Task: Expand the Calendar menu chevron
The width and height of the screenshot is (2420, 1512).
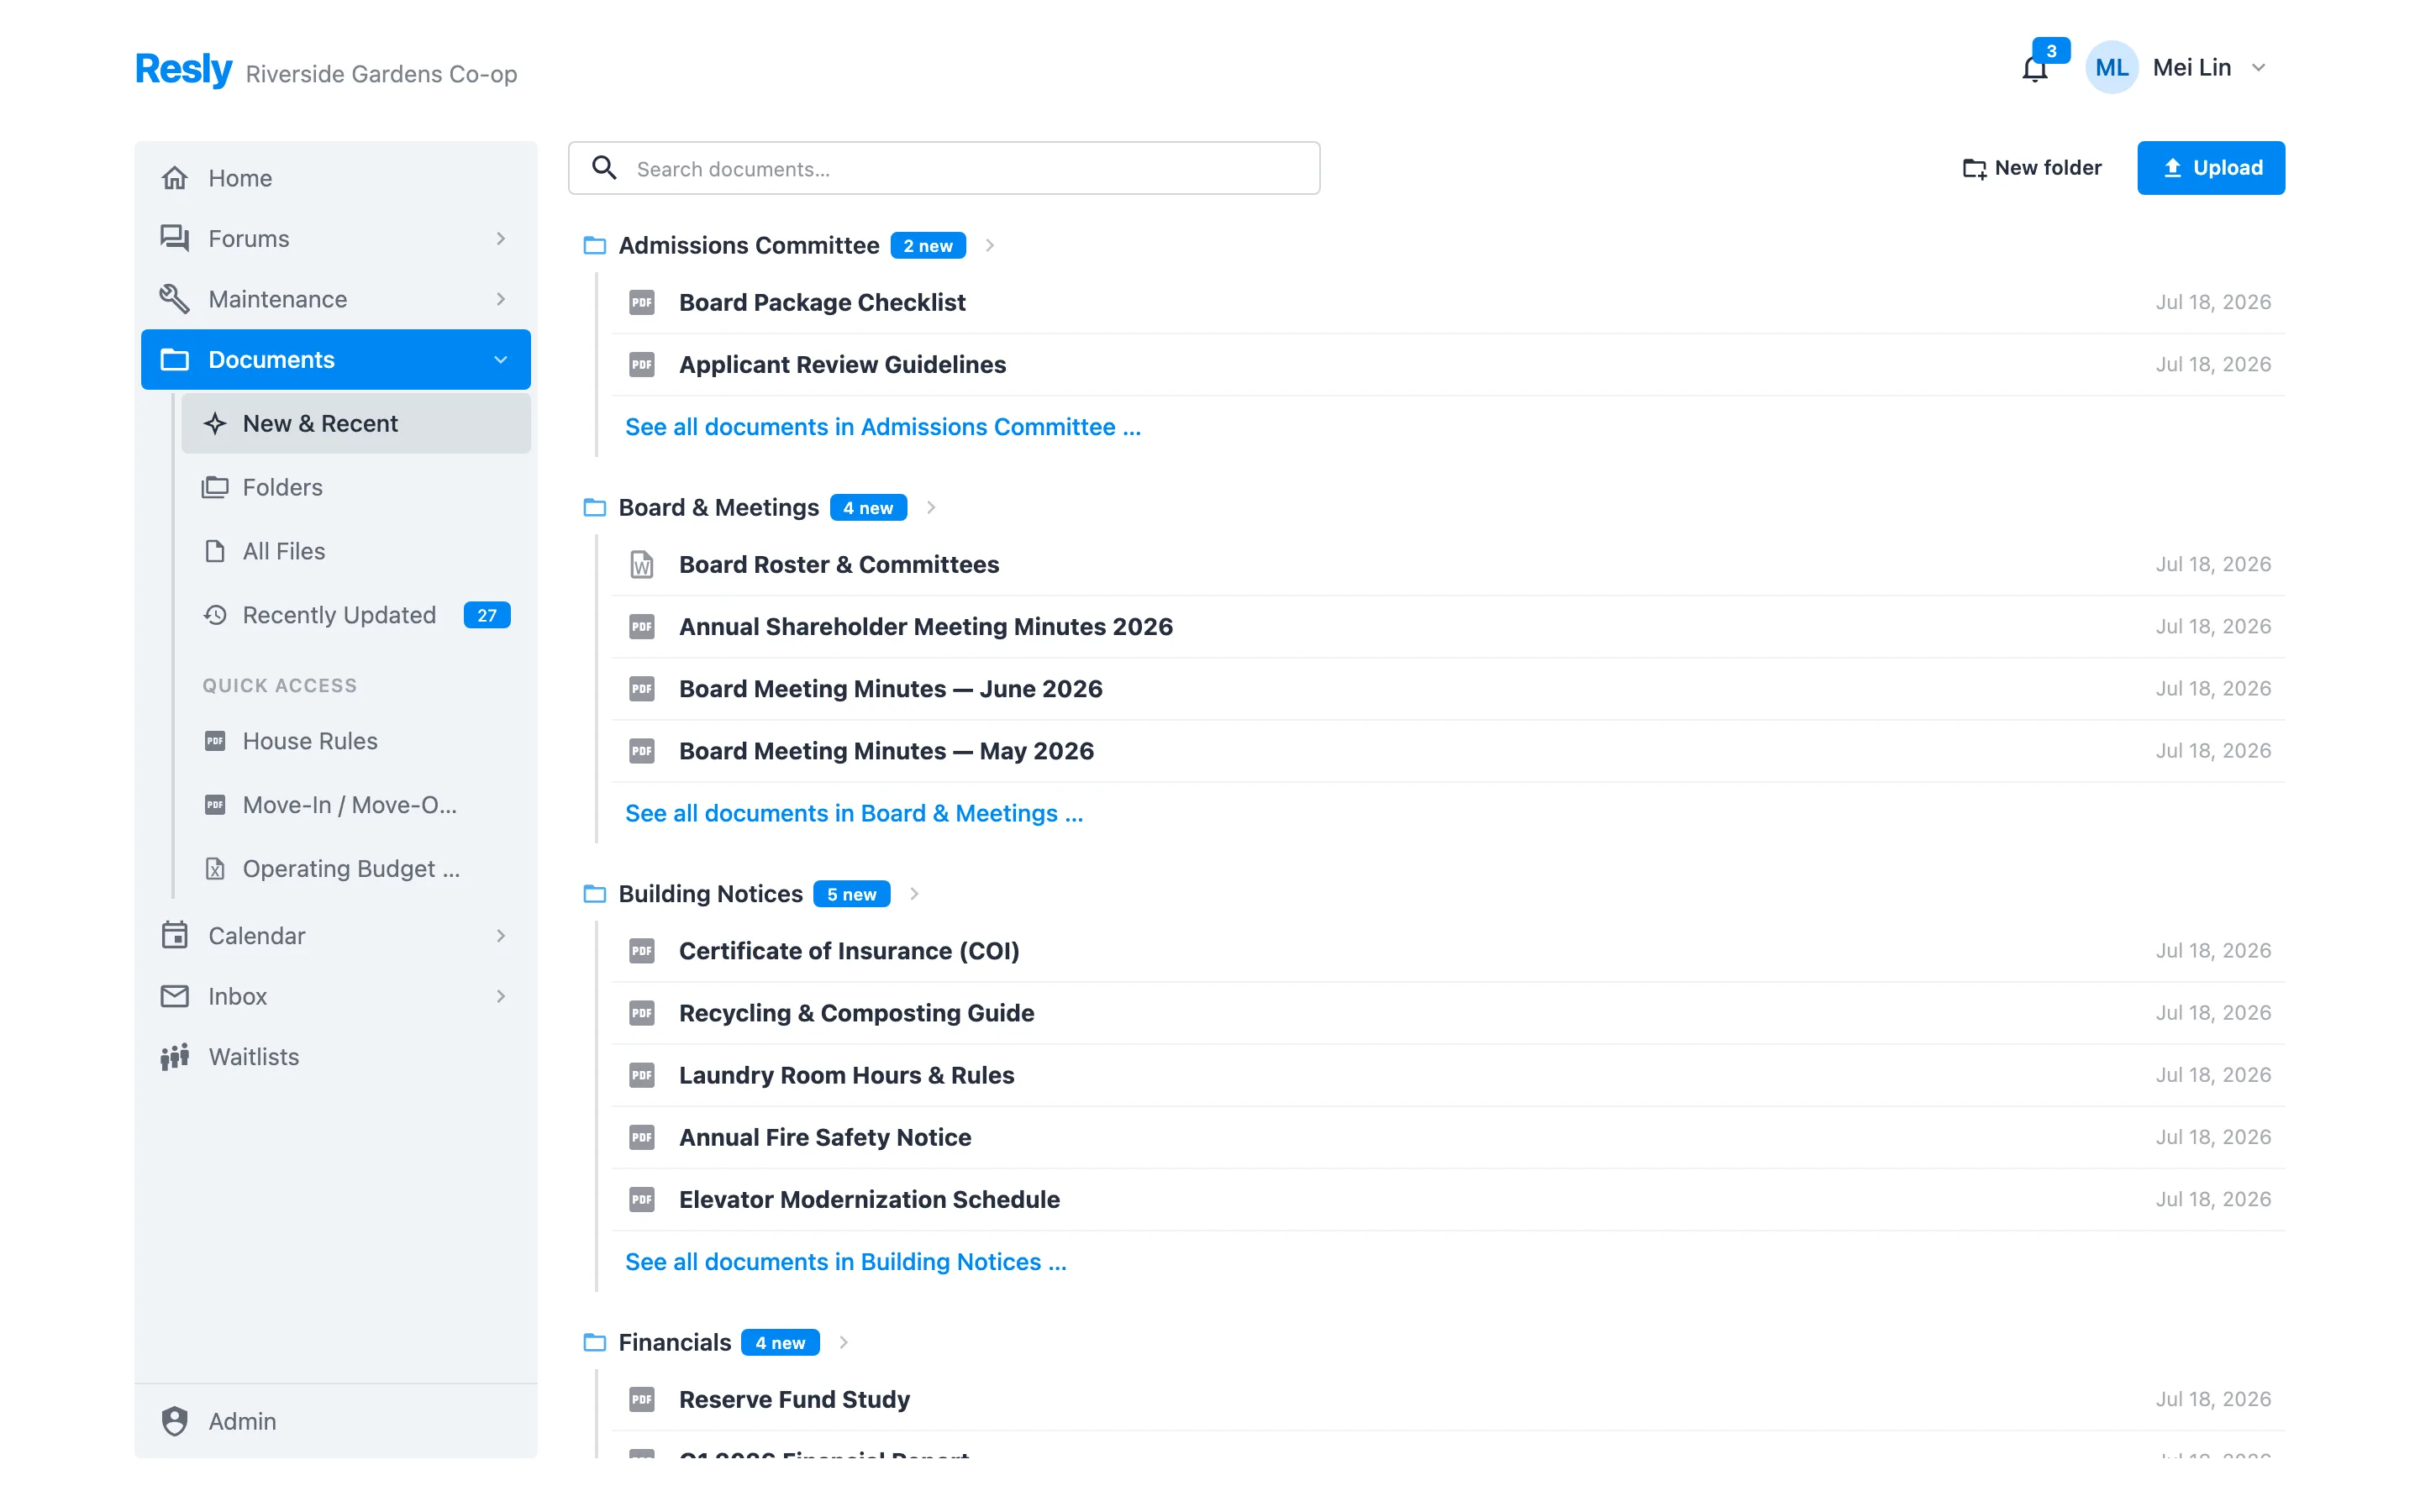Action: point(501,936)
